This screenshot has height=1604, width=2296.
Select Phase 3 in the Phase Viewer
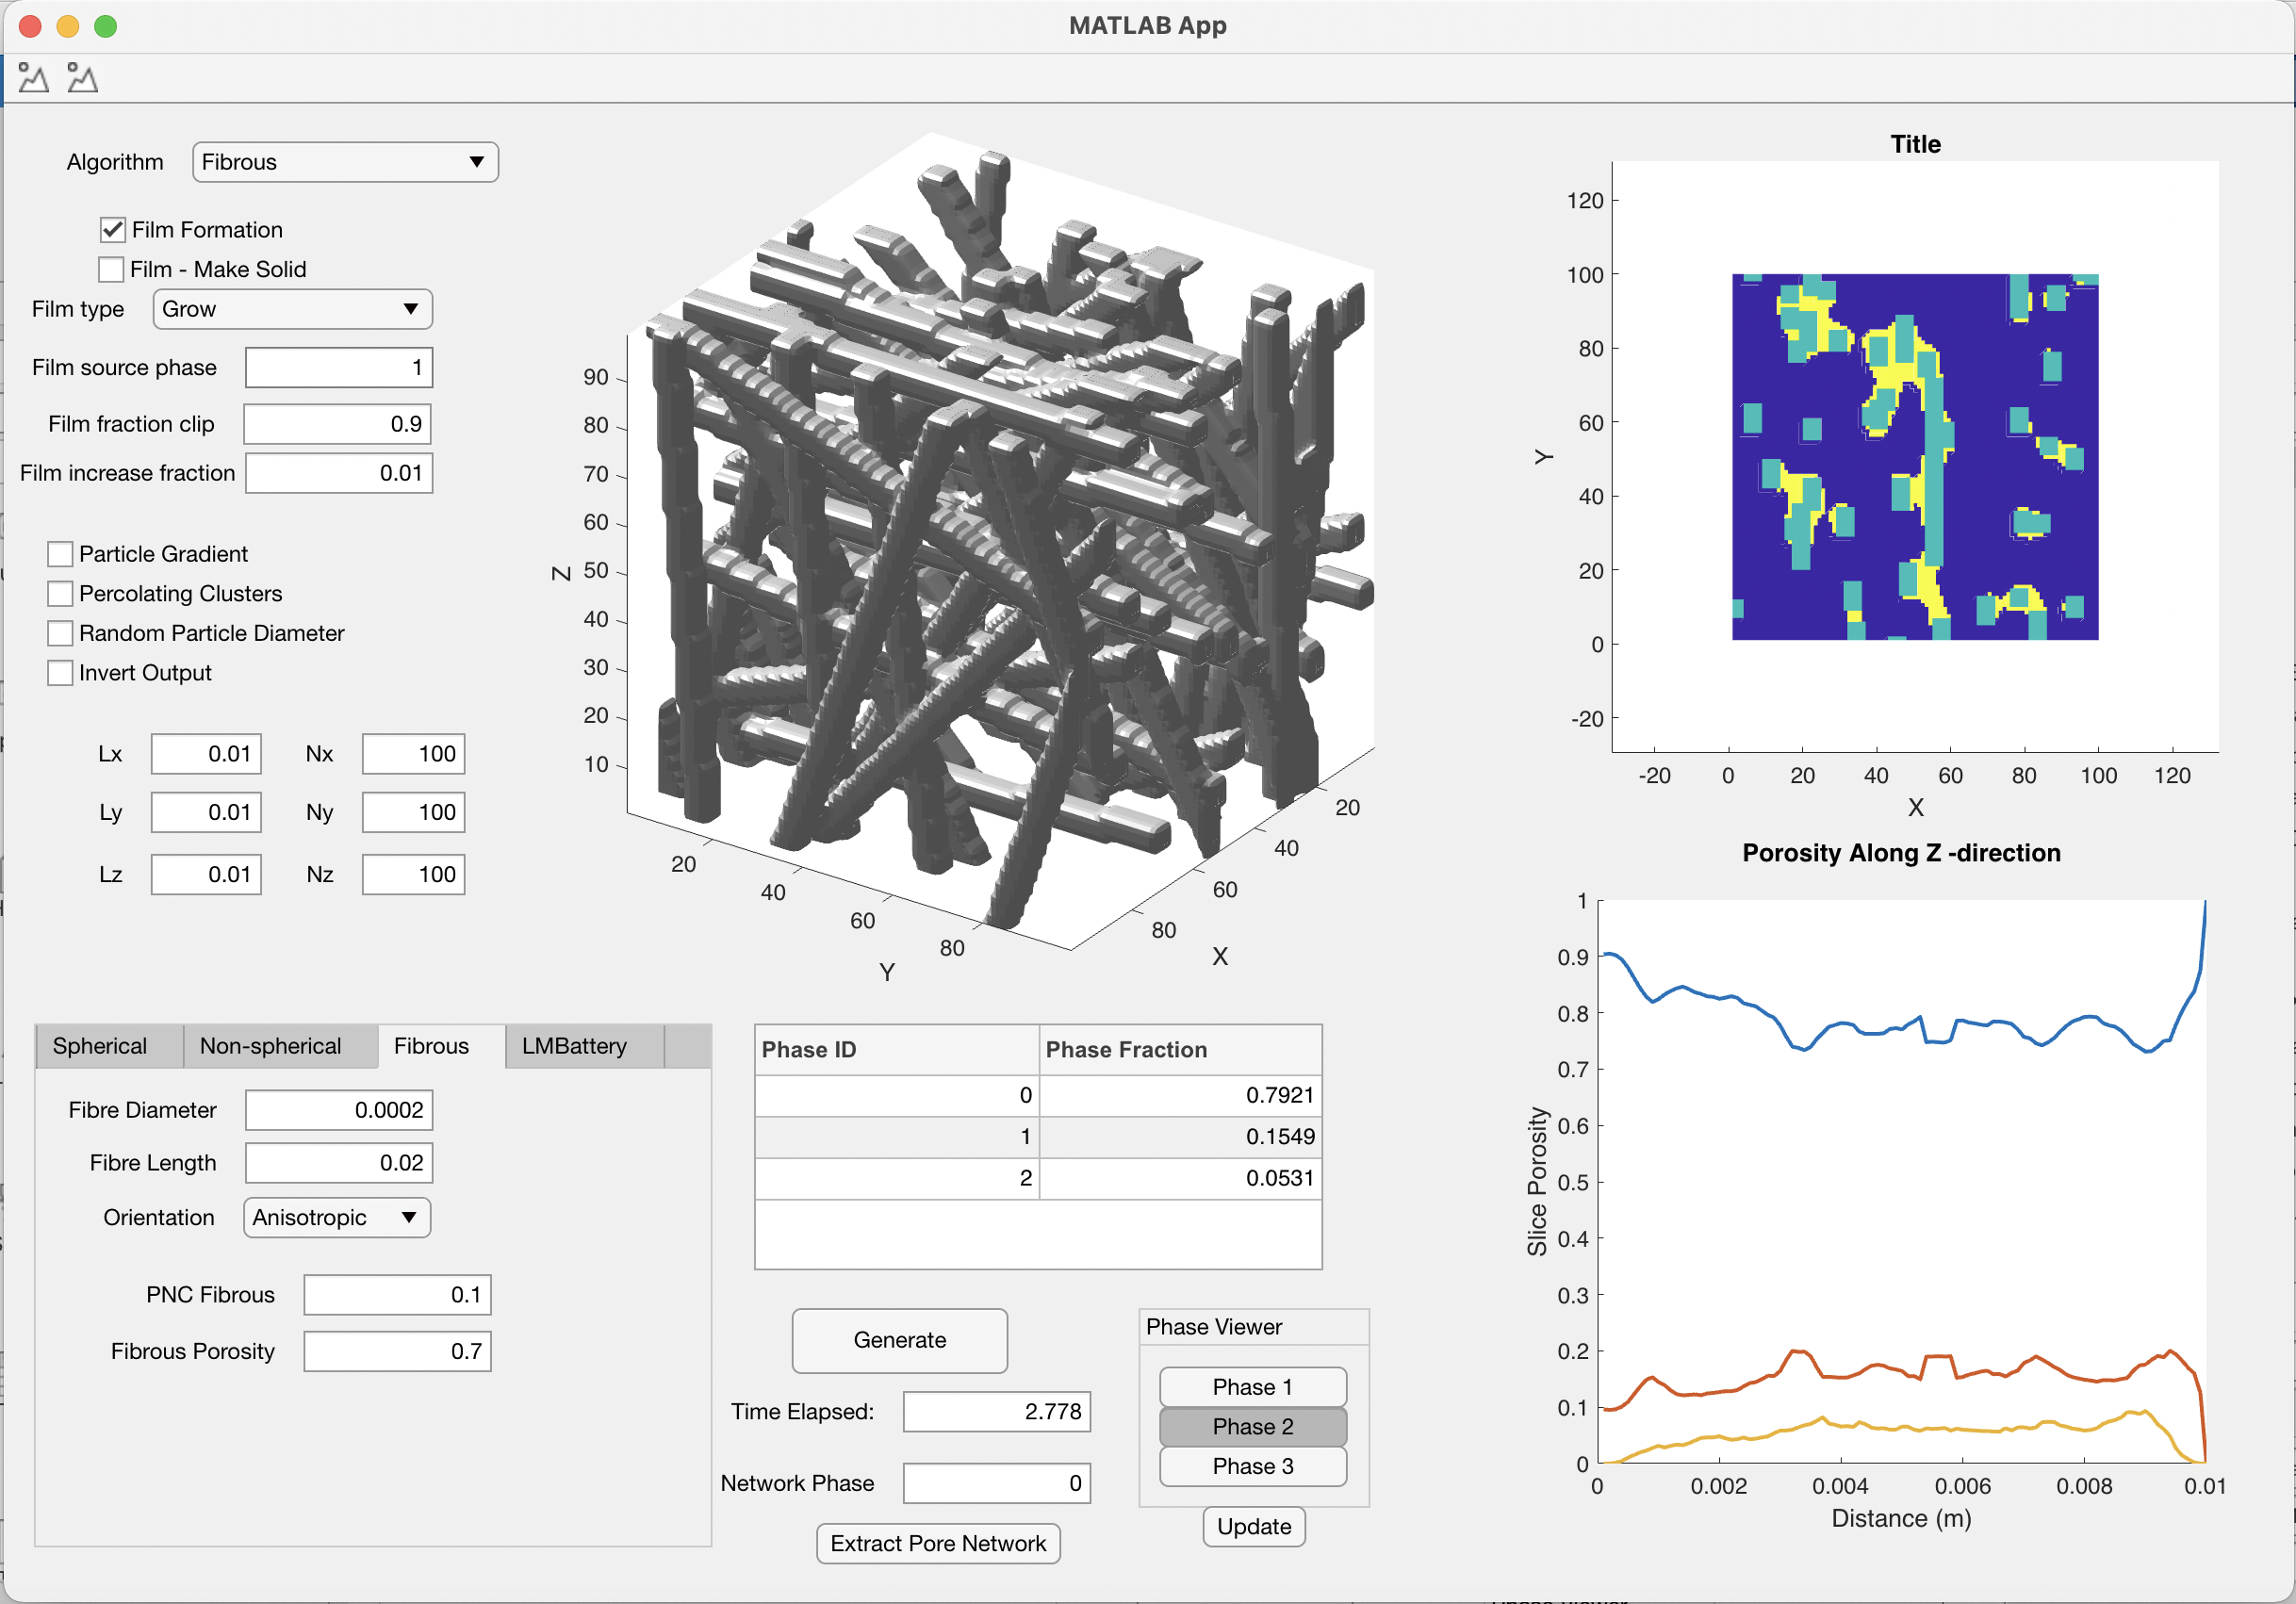click(x=1252, y=1466)
